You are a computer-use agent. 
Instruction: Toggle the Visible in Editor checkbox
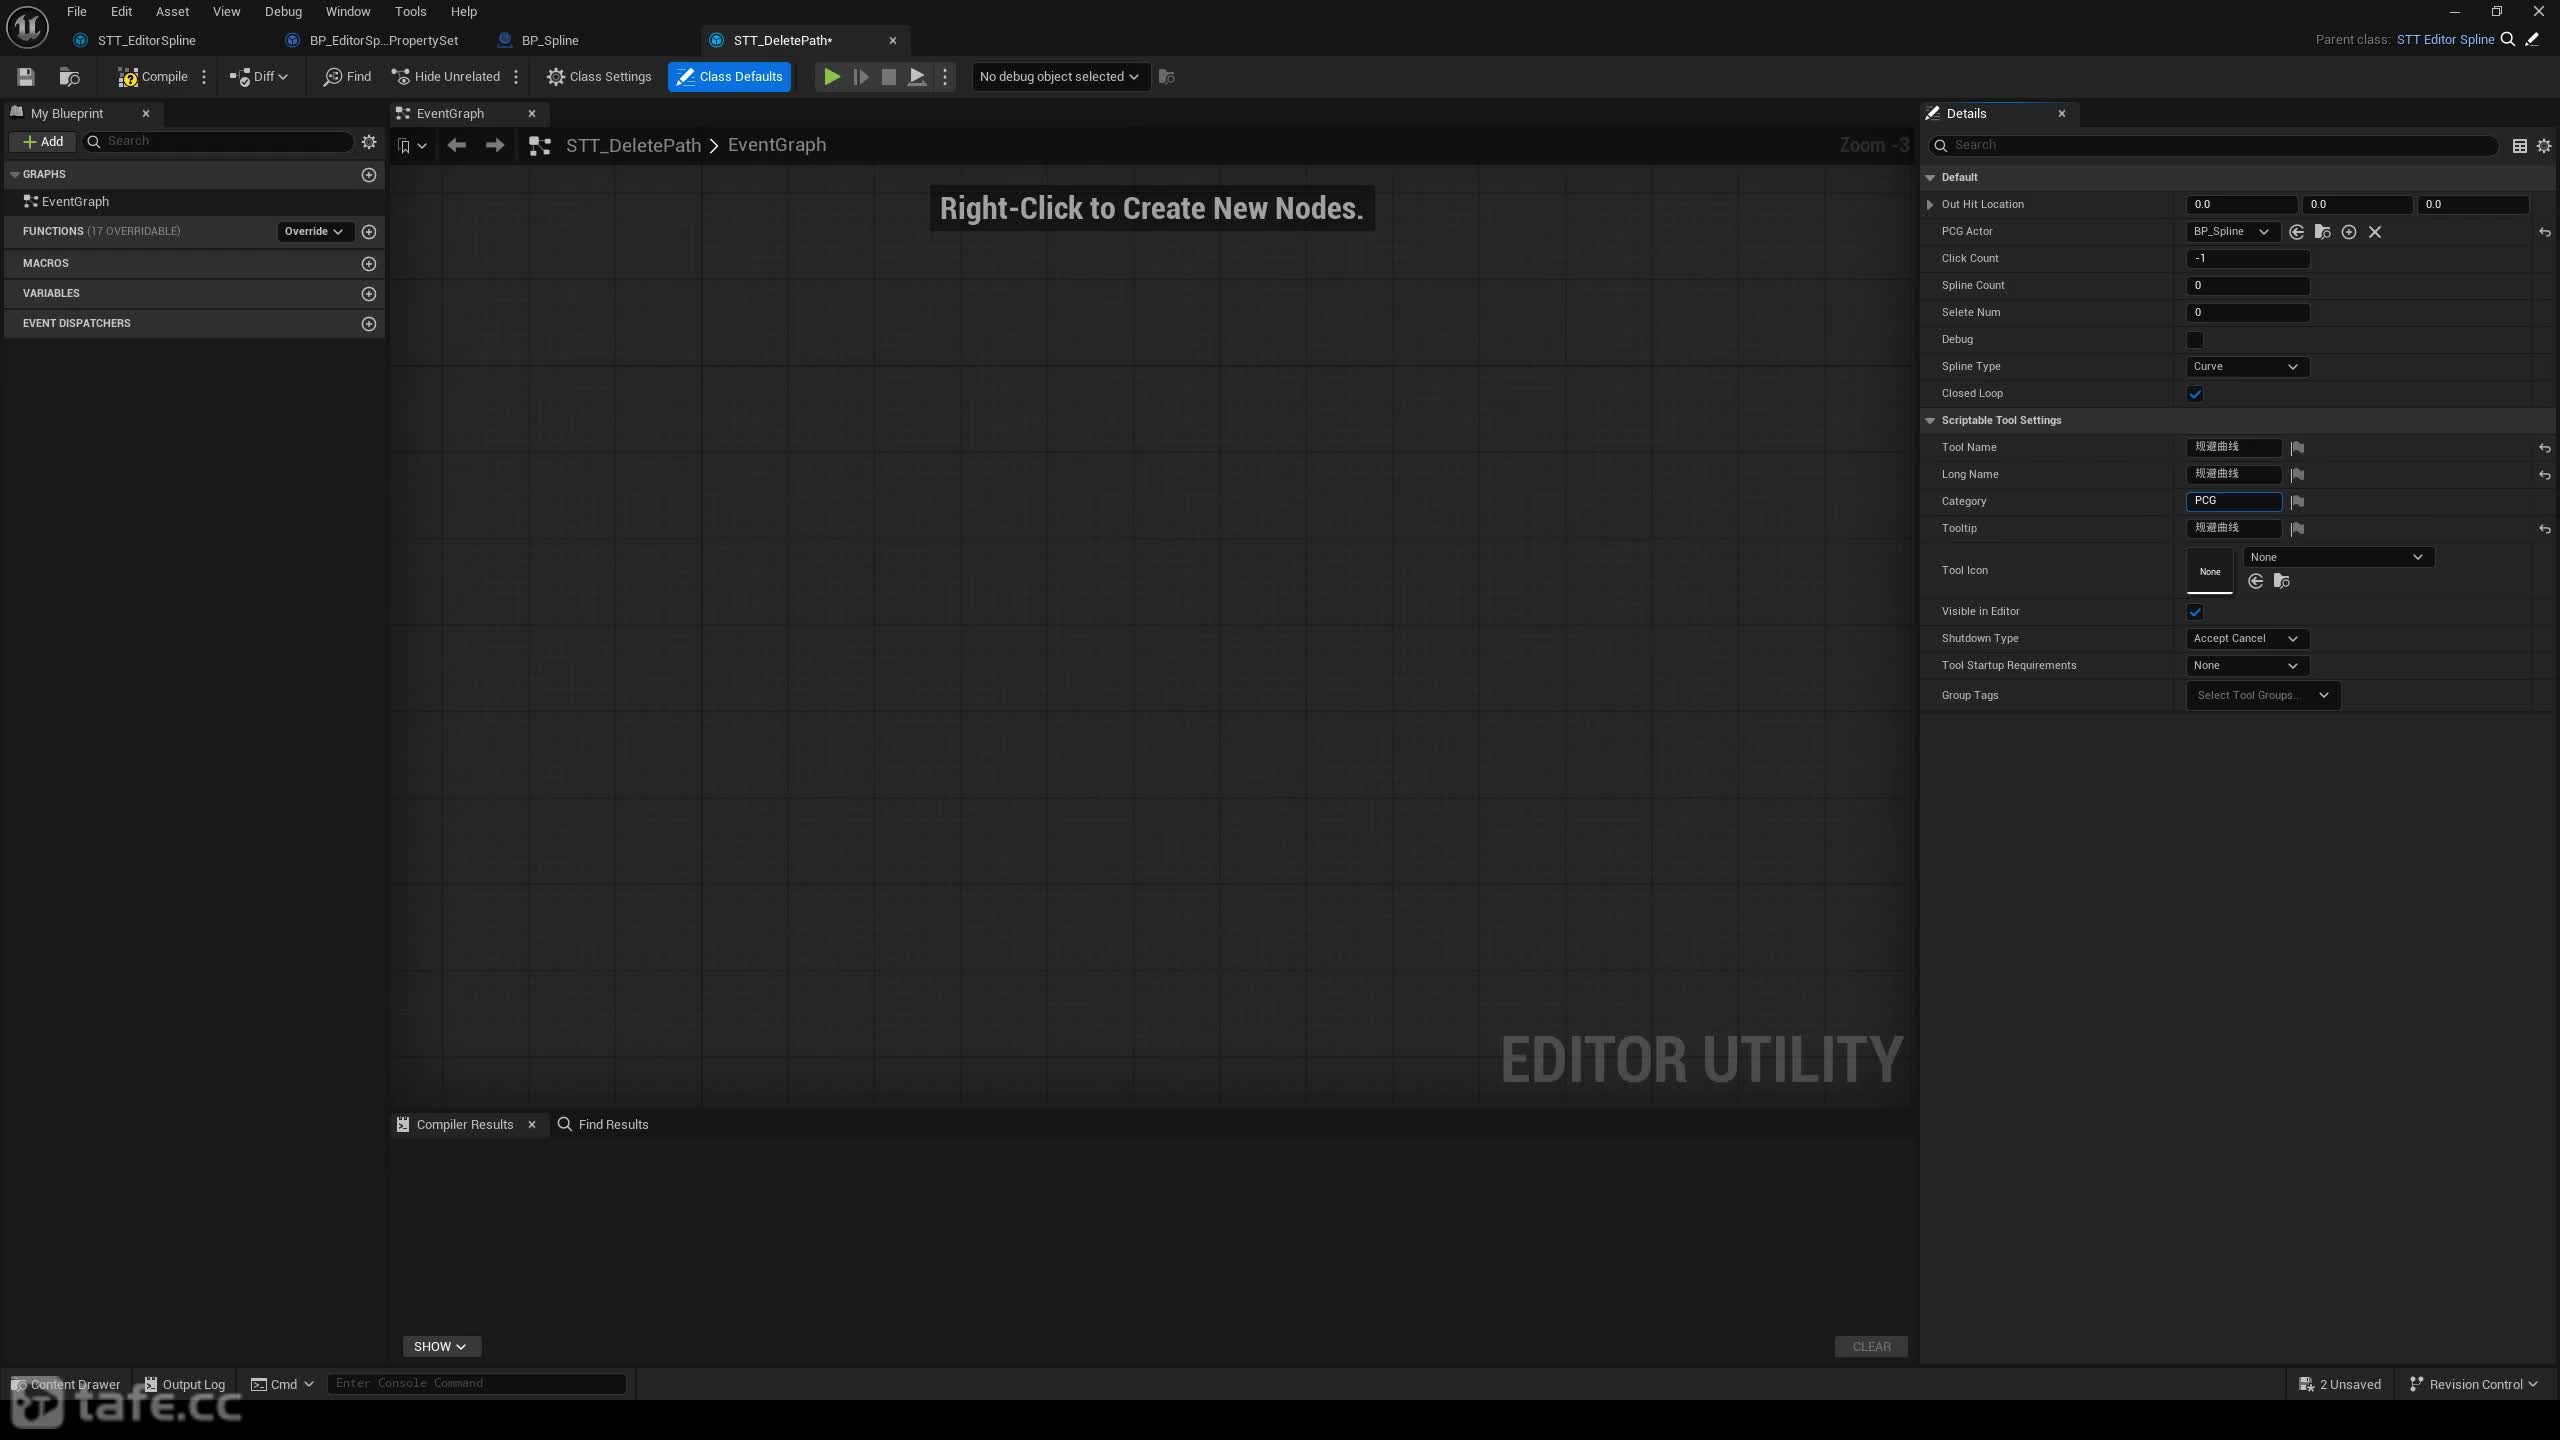pyautogui.click(x=2195, y=612)
